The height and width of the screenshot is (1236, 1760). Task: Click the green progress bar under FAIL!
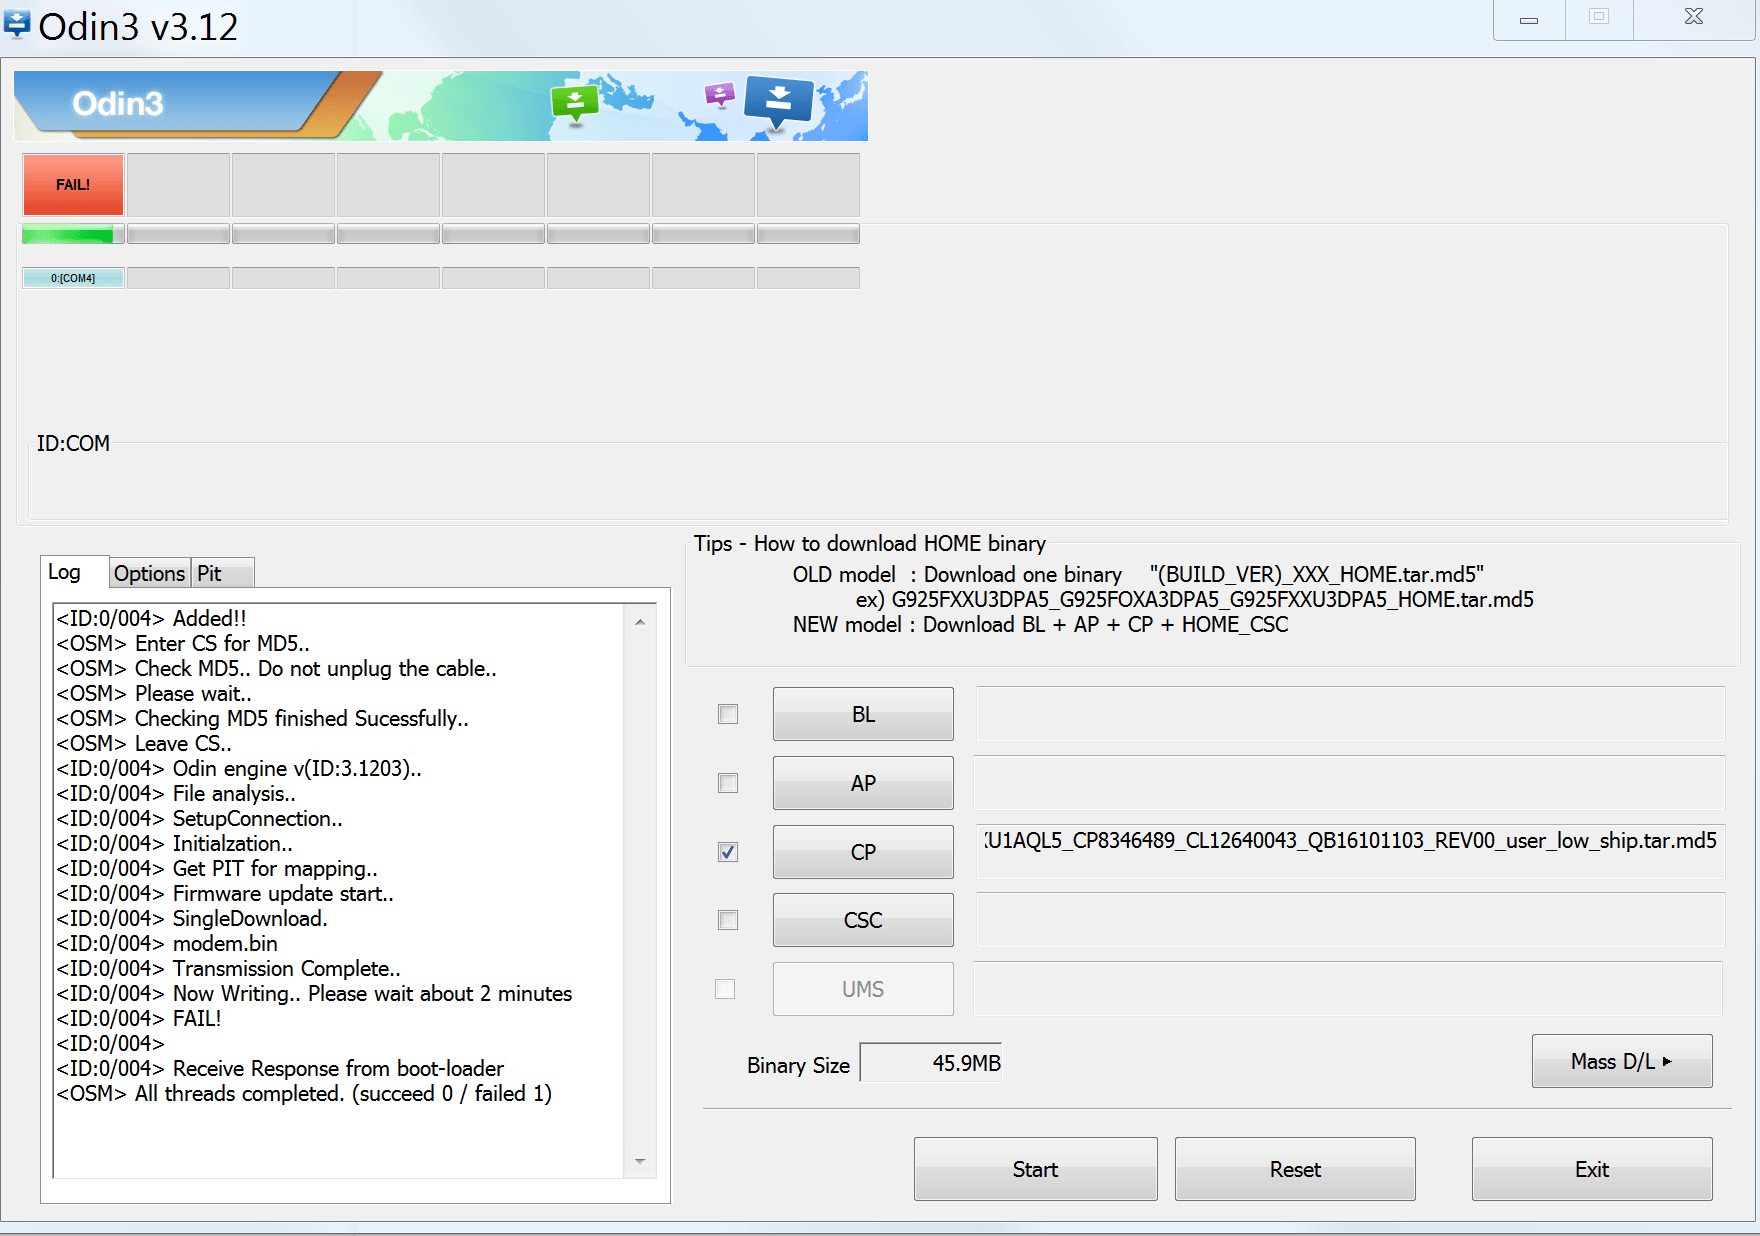[73, 235]
